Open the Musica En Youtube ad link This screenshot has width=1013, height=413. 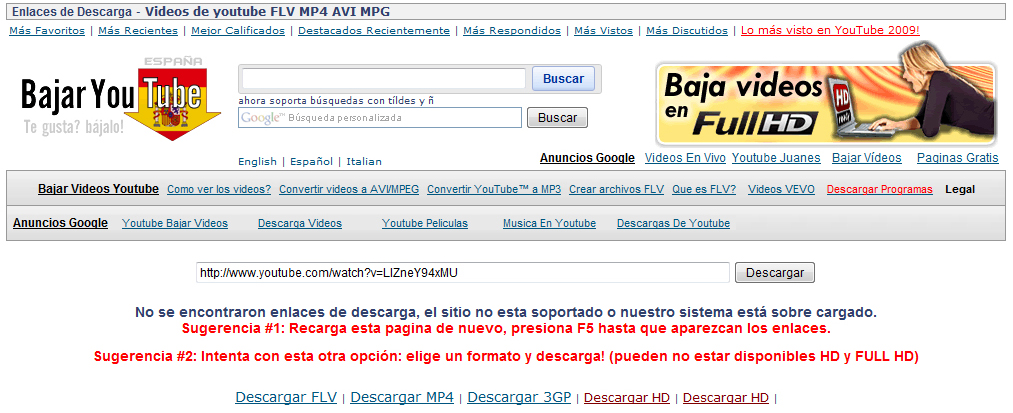point(549,224)
